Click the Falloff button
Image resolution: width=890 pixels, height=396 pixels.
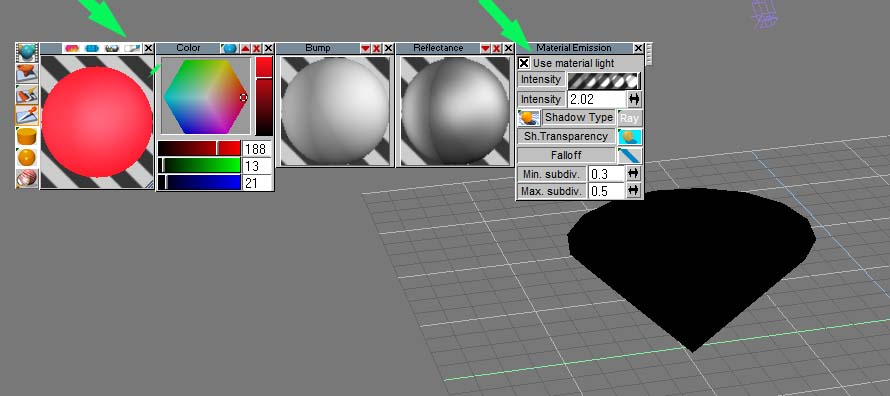pos(566,155)
